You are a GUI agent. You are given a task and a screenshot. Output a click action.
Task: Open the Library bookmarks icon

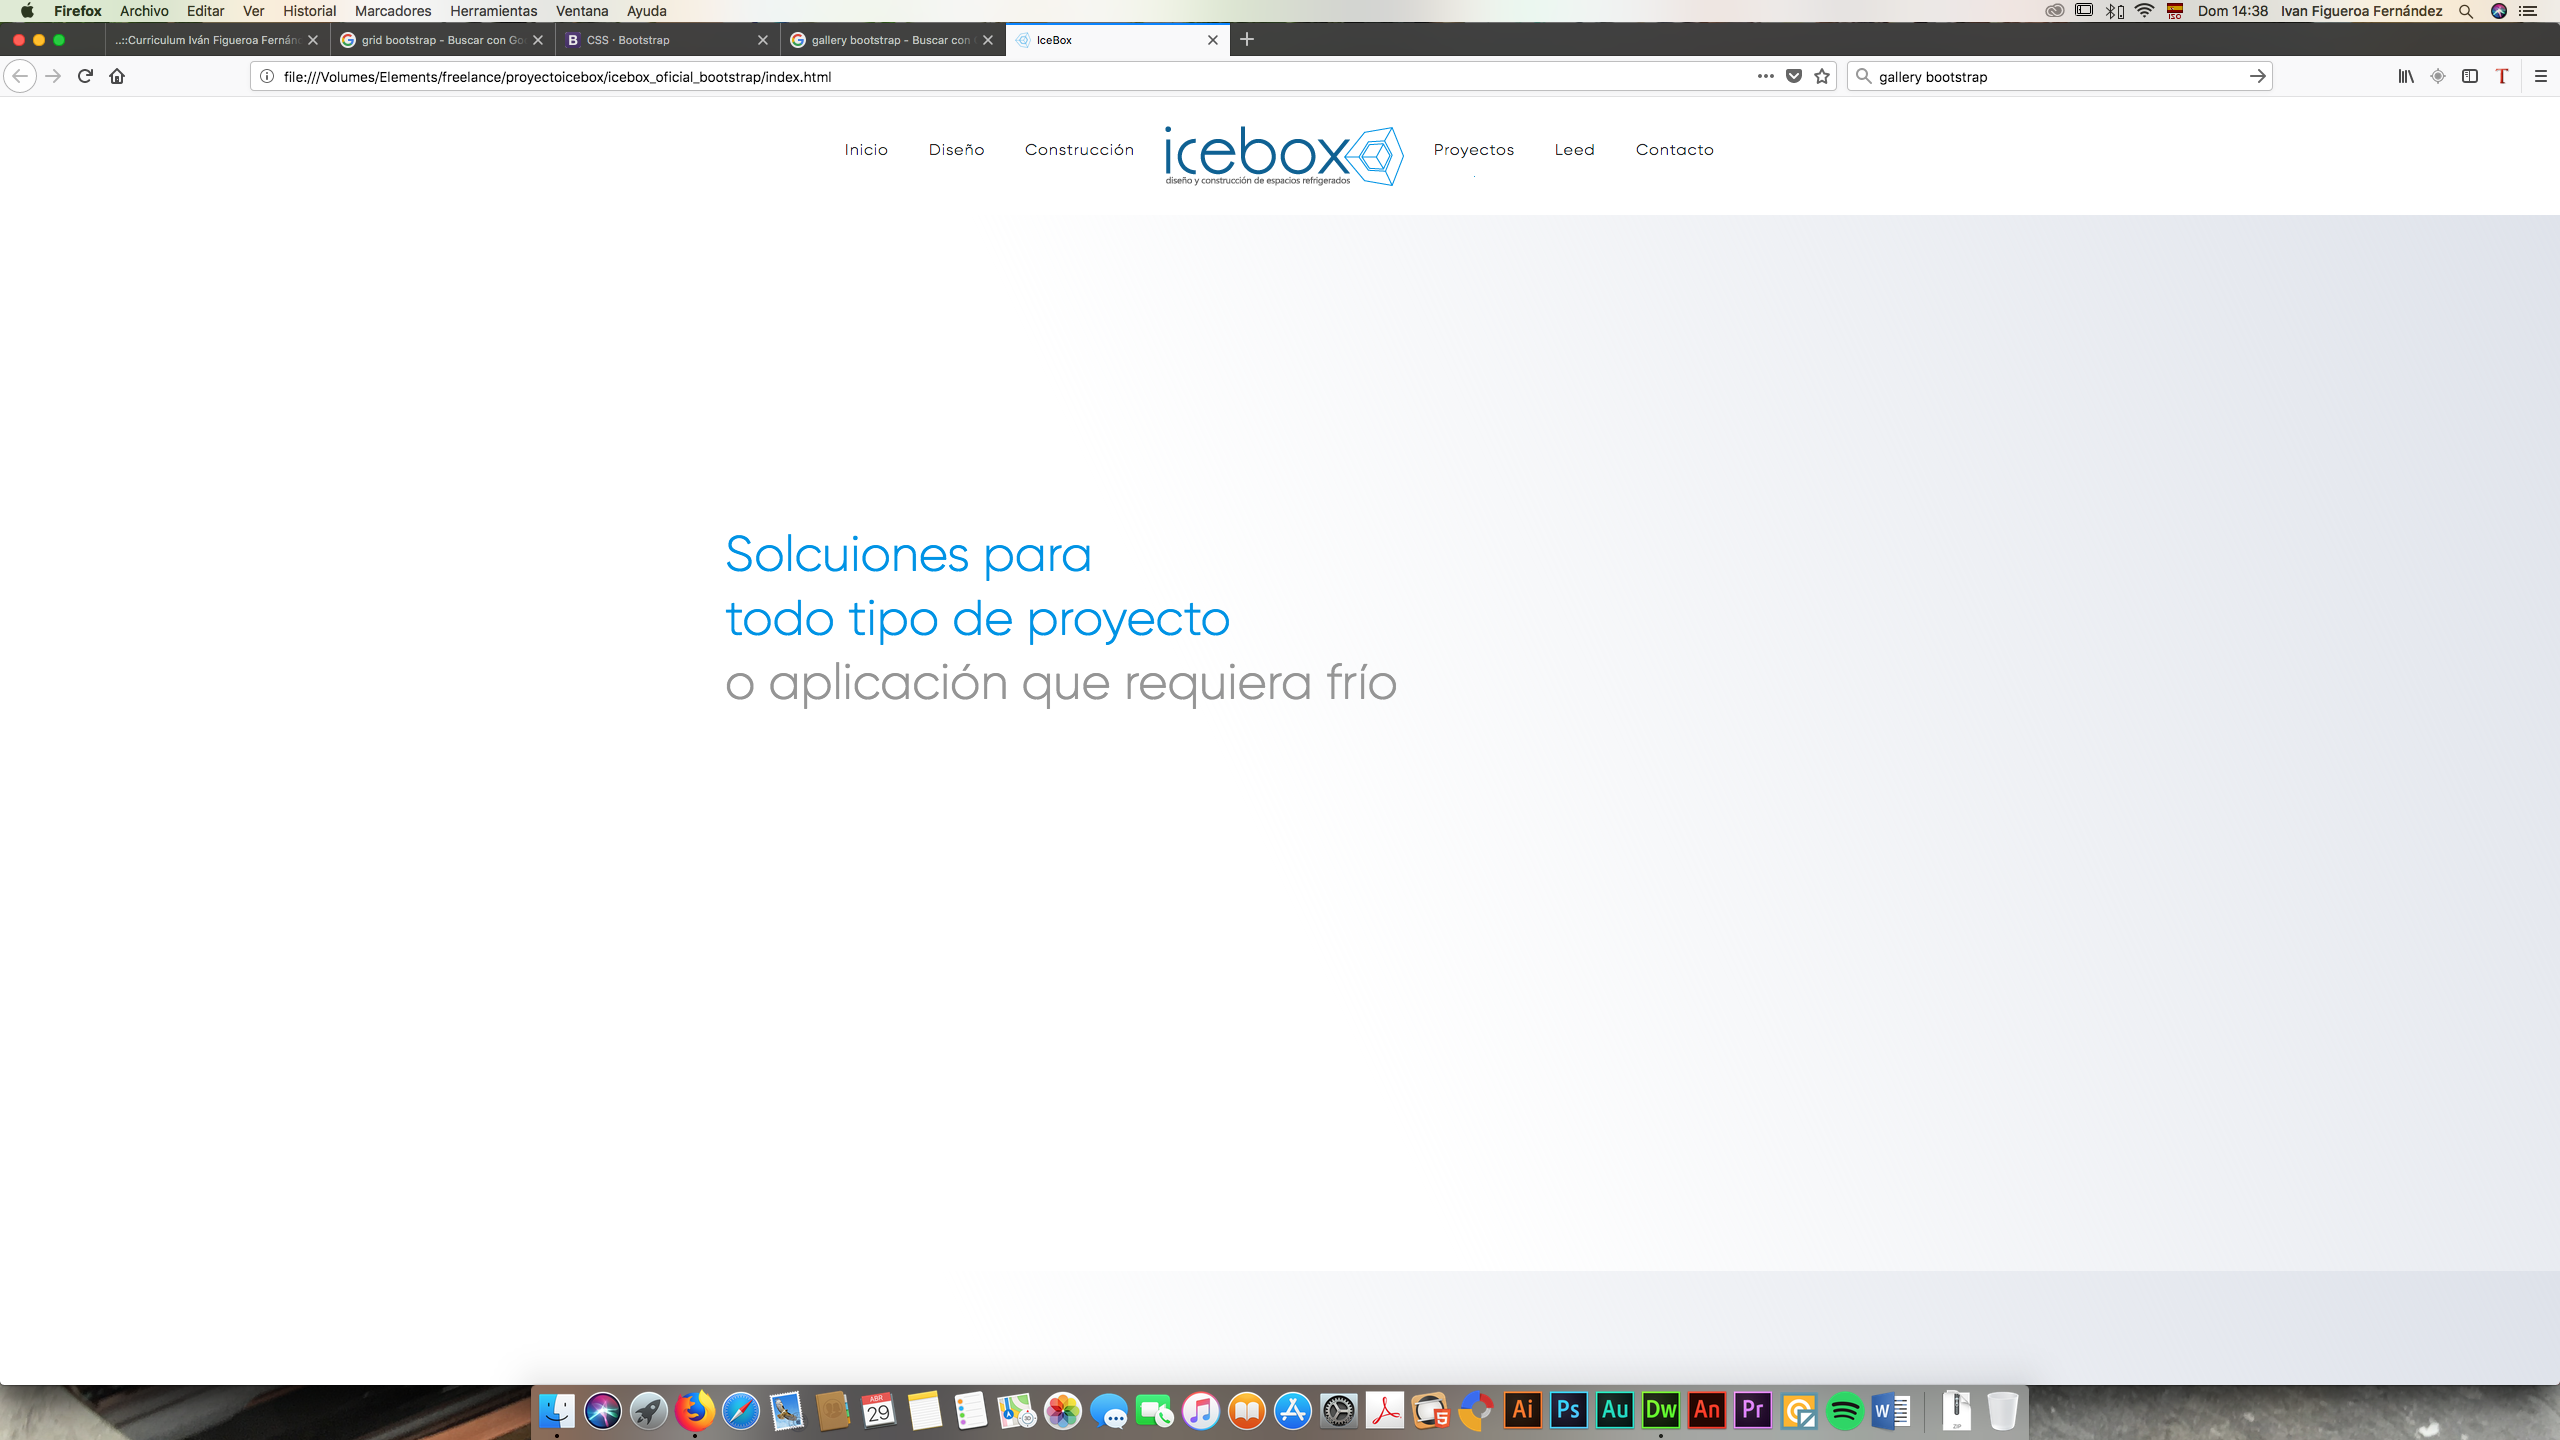pos(2406,76)
